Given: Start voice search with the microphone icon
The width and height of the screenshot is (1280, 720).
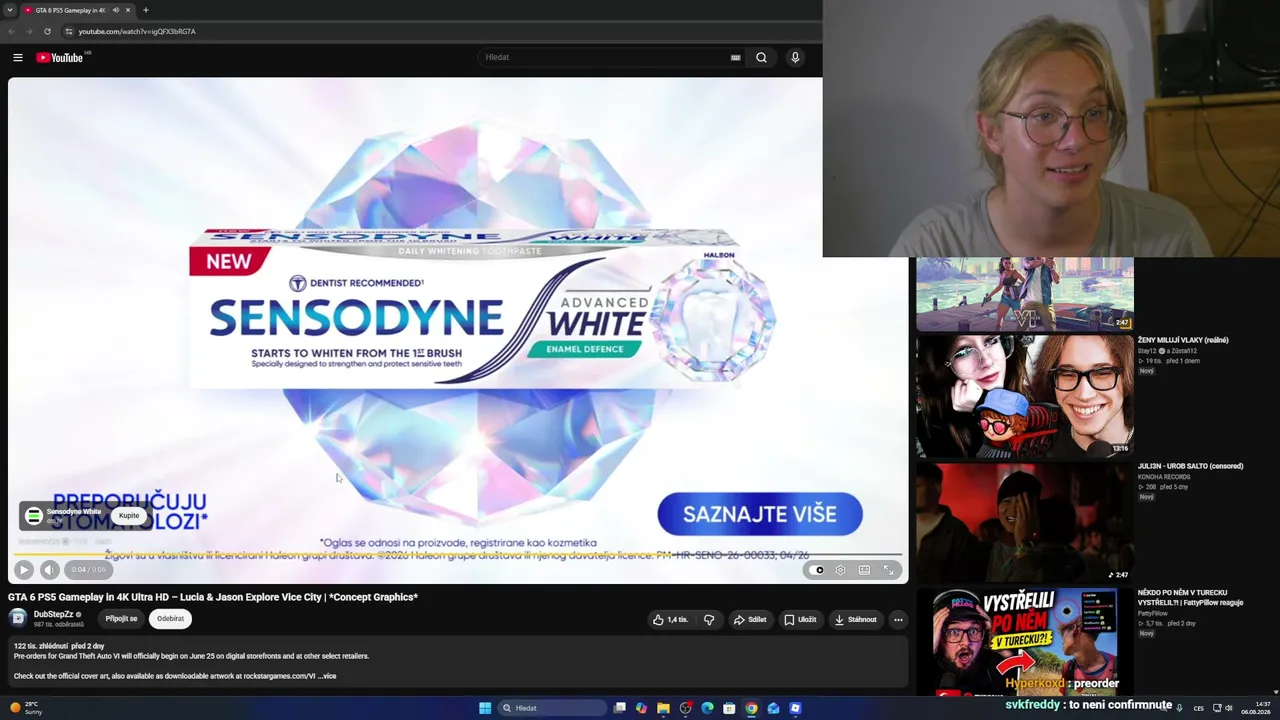Looking at the screenshot, I should pos(795,58).
